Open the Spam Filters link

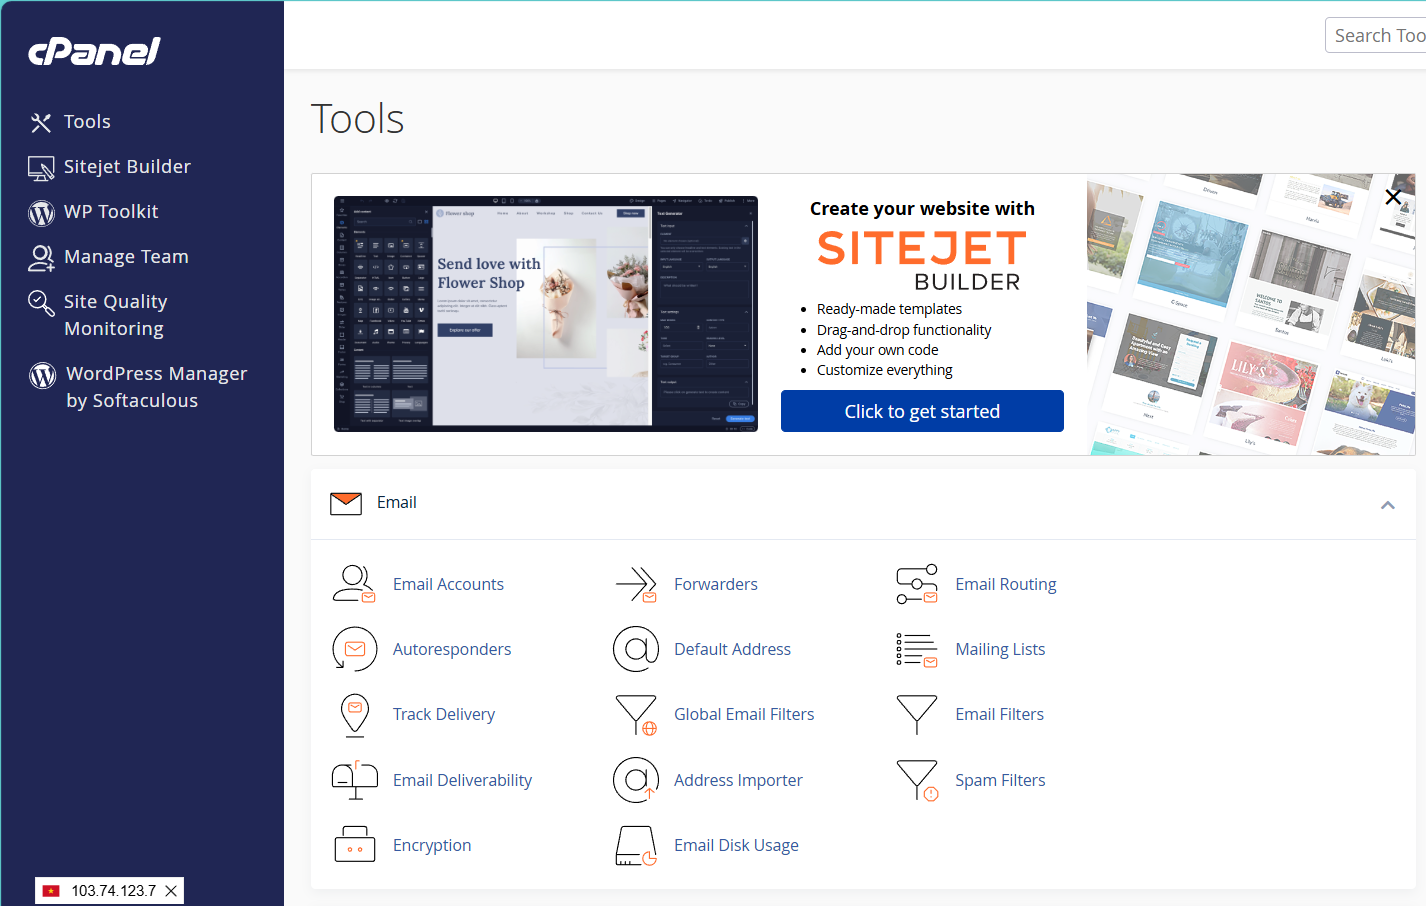[1000, 780]
